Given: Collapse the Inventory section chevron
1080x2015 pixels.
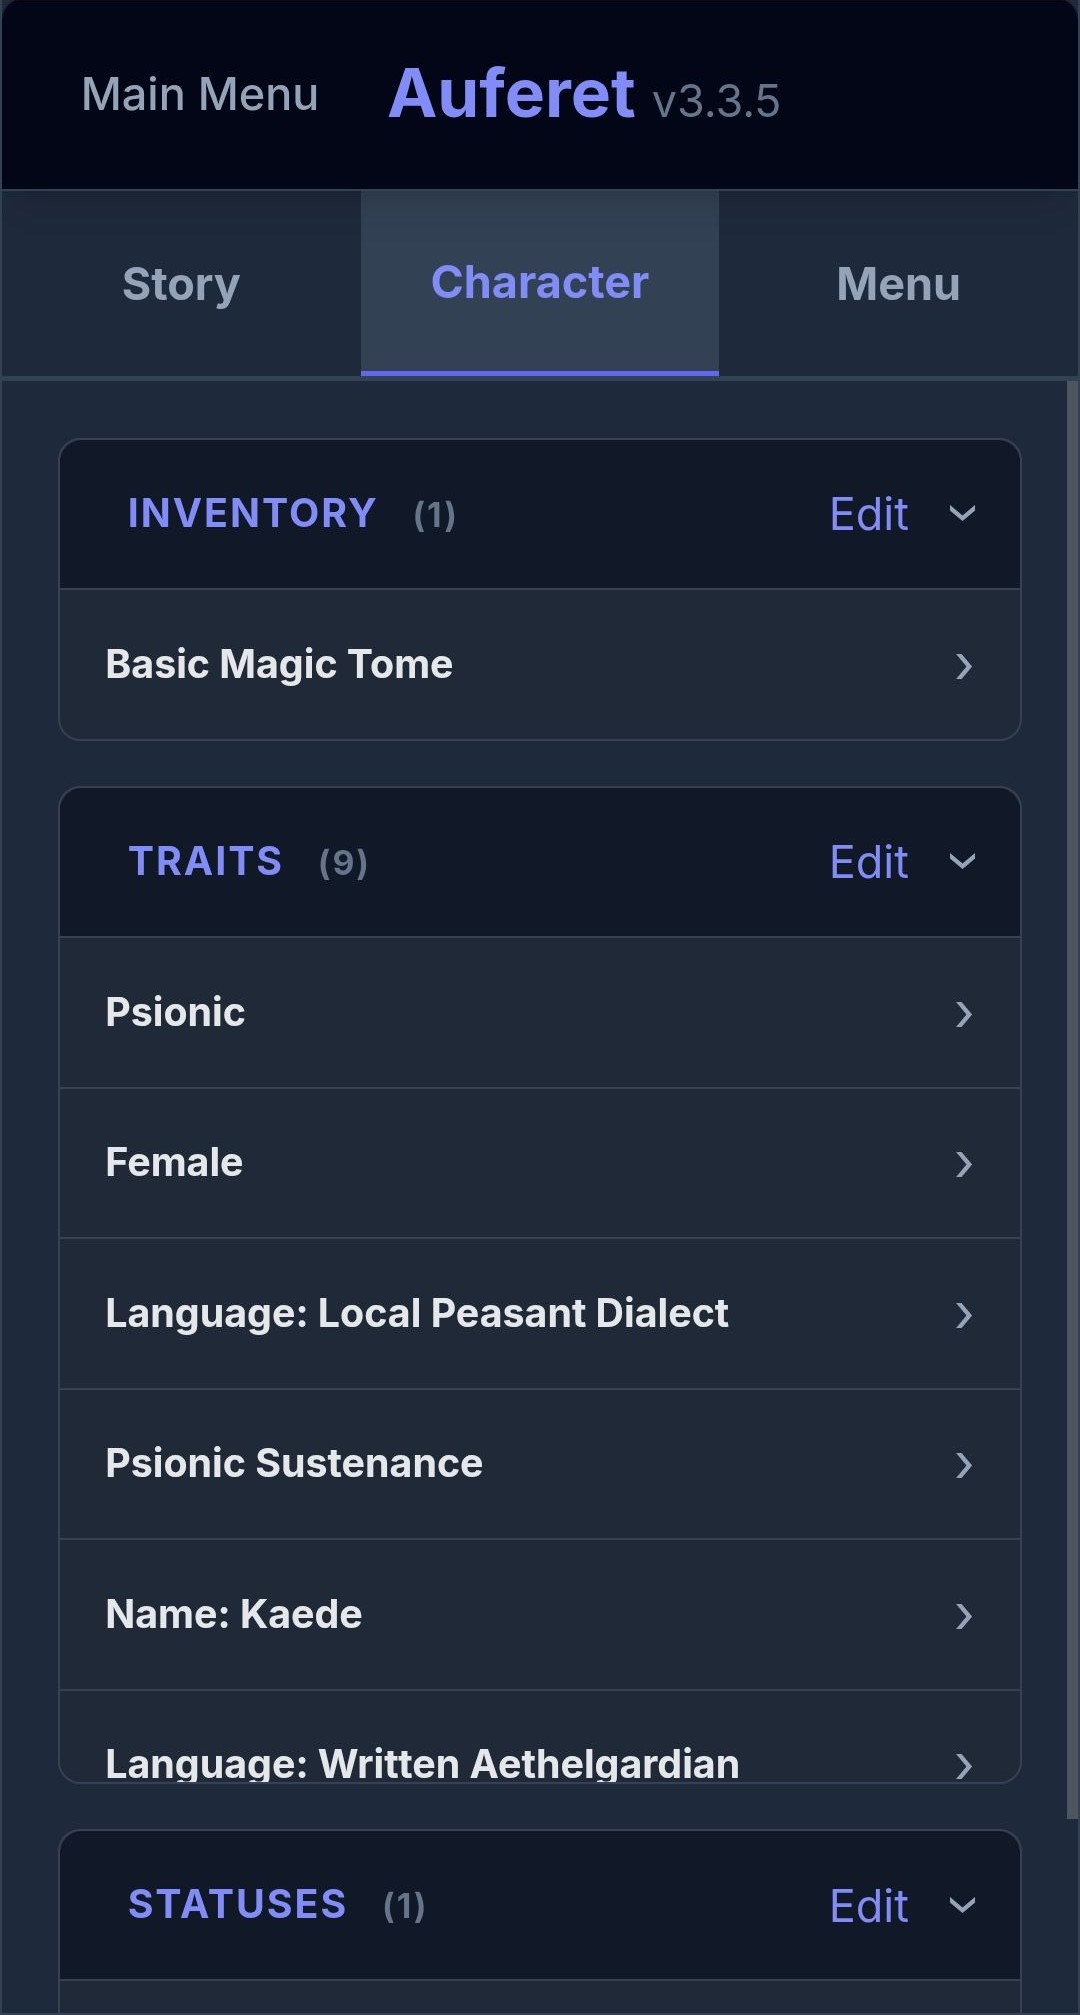Looking at the screenshot, I should point(962,514).
